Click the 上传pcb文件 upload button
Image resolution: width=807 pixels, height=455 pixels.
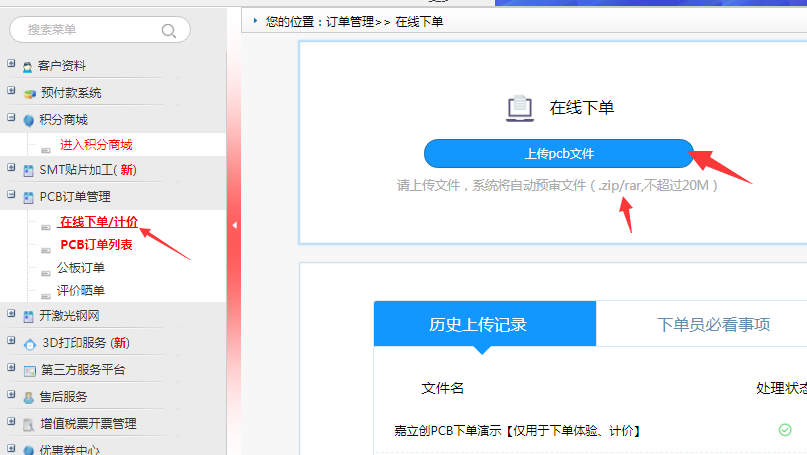point(558,153)
